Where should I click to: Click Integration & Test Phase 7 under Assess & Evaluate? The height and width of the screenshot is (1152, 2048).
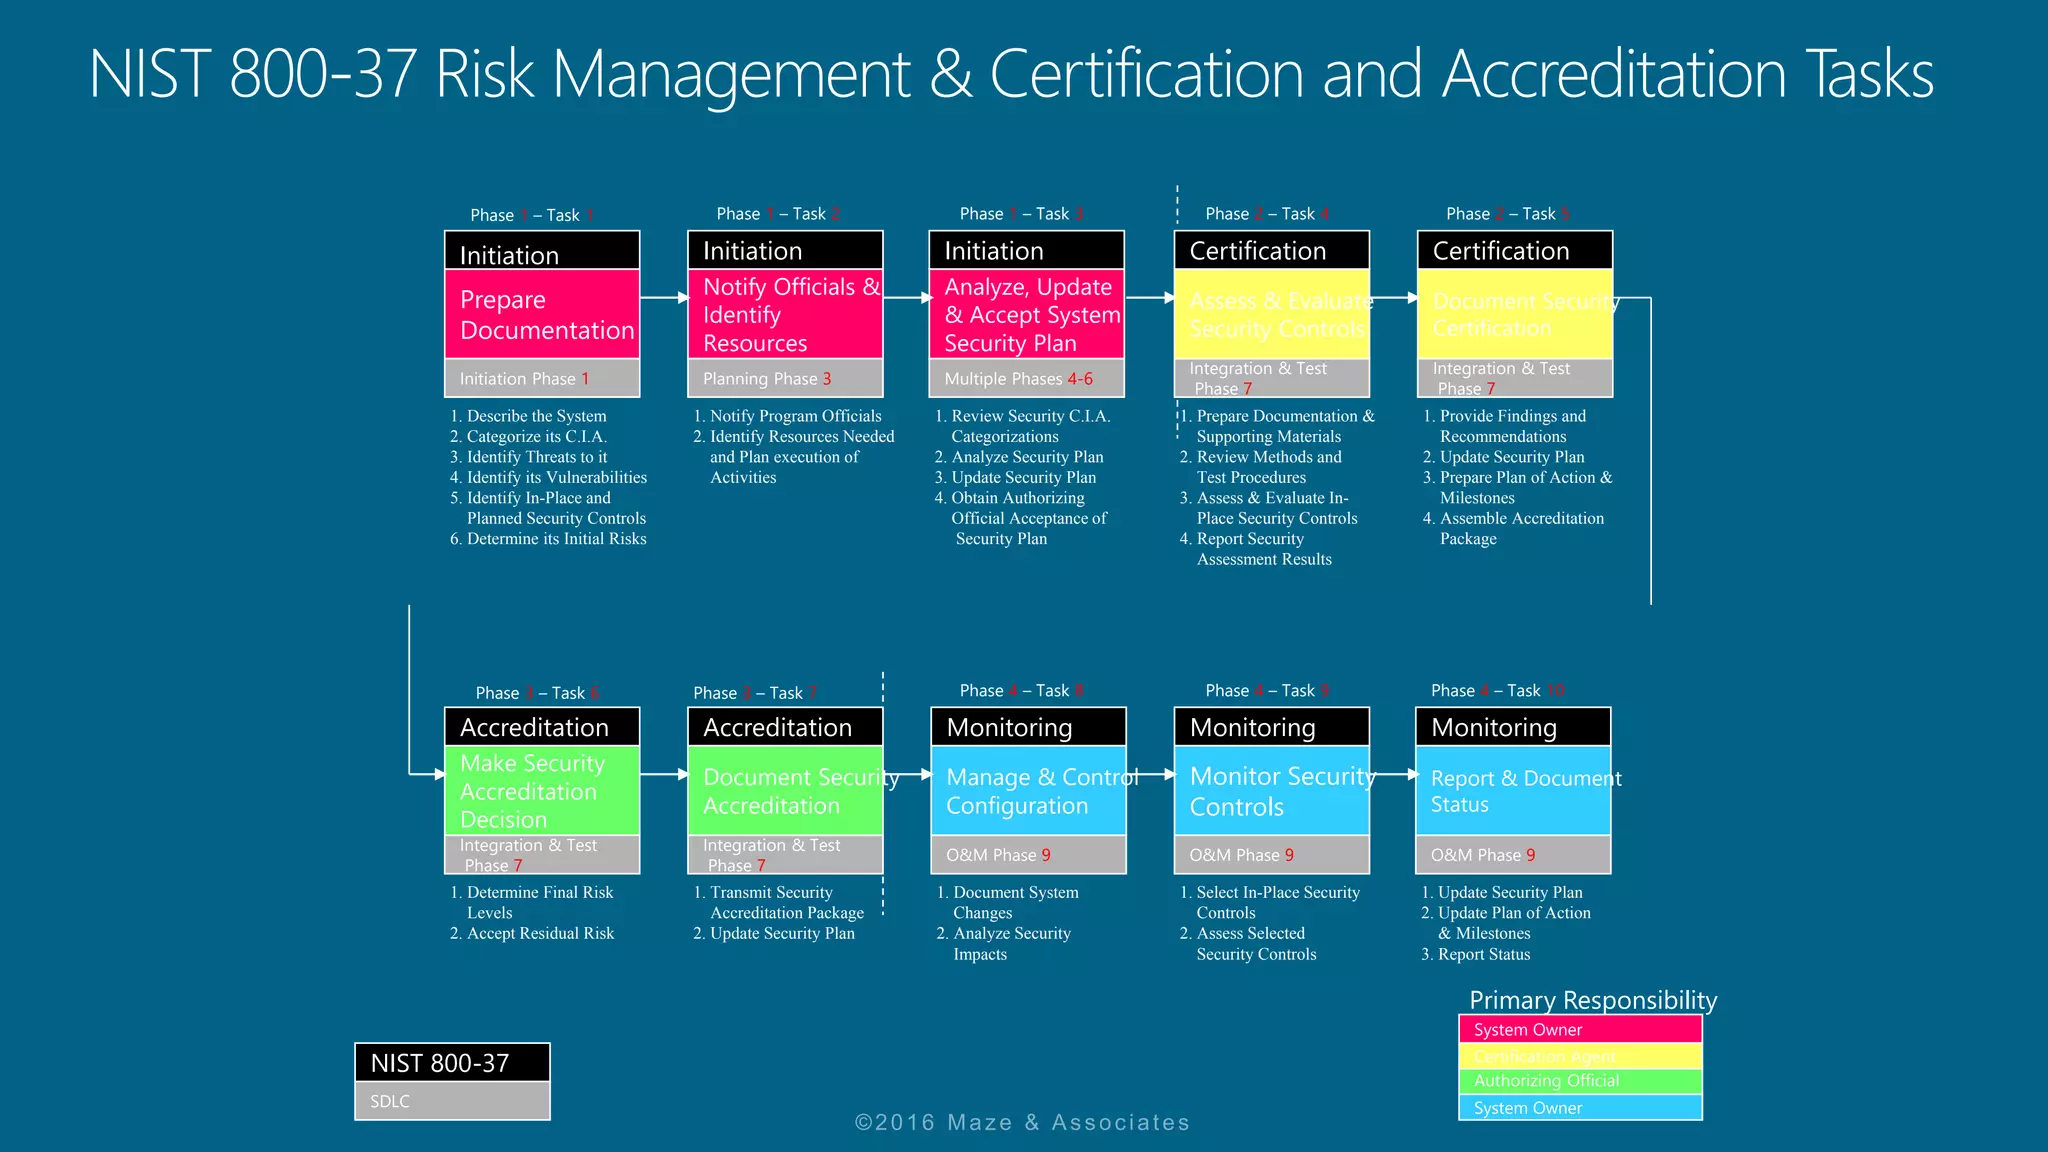[1272, 378]
